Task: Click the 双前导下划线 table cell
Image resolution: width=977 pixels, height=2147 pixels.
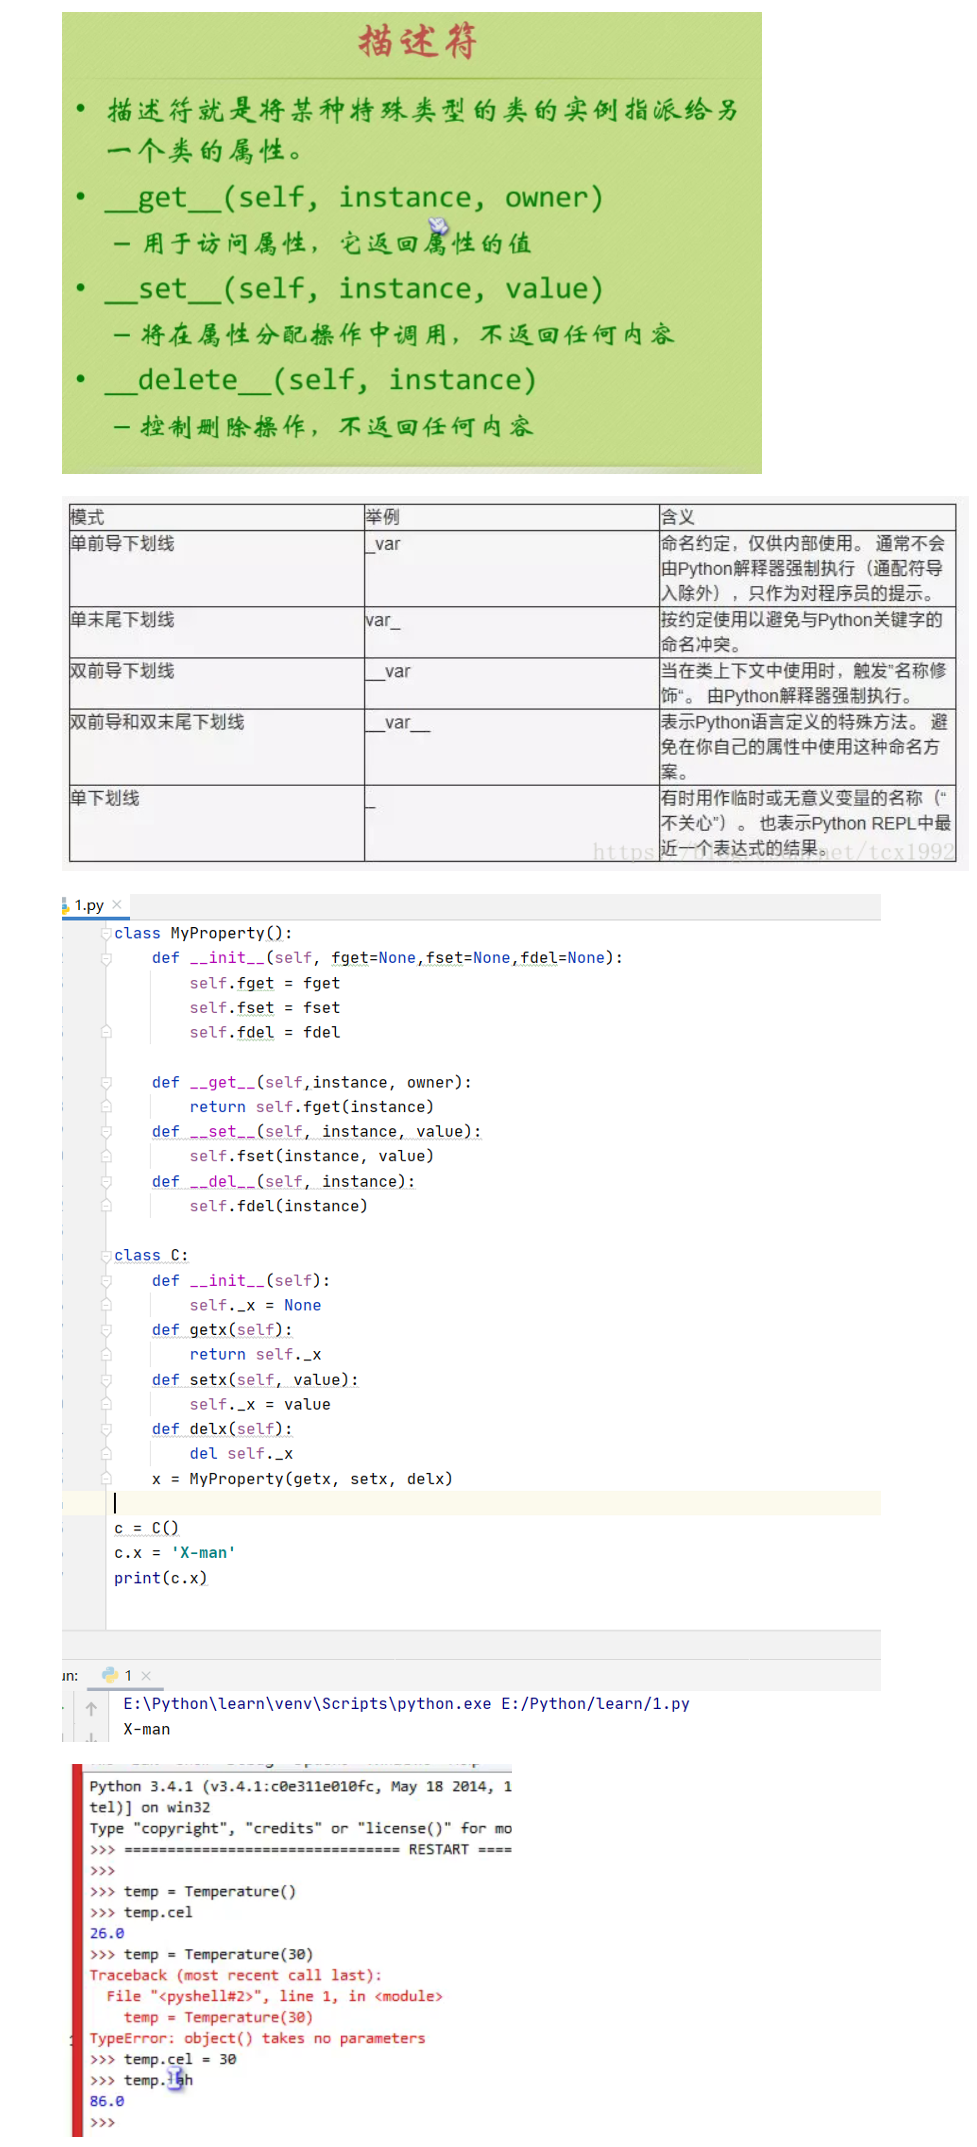Action: coord(217,683)
